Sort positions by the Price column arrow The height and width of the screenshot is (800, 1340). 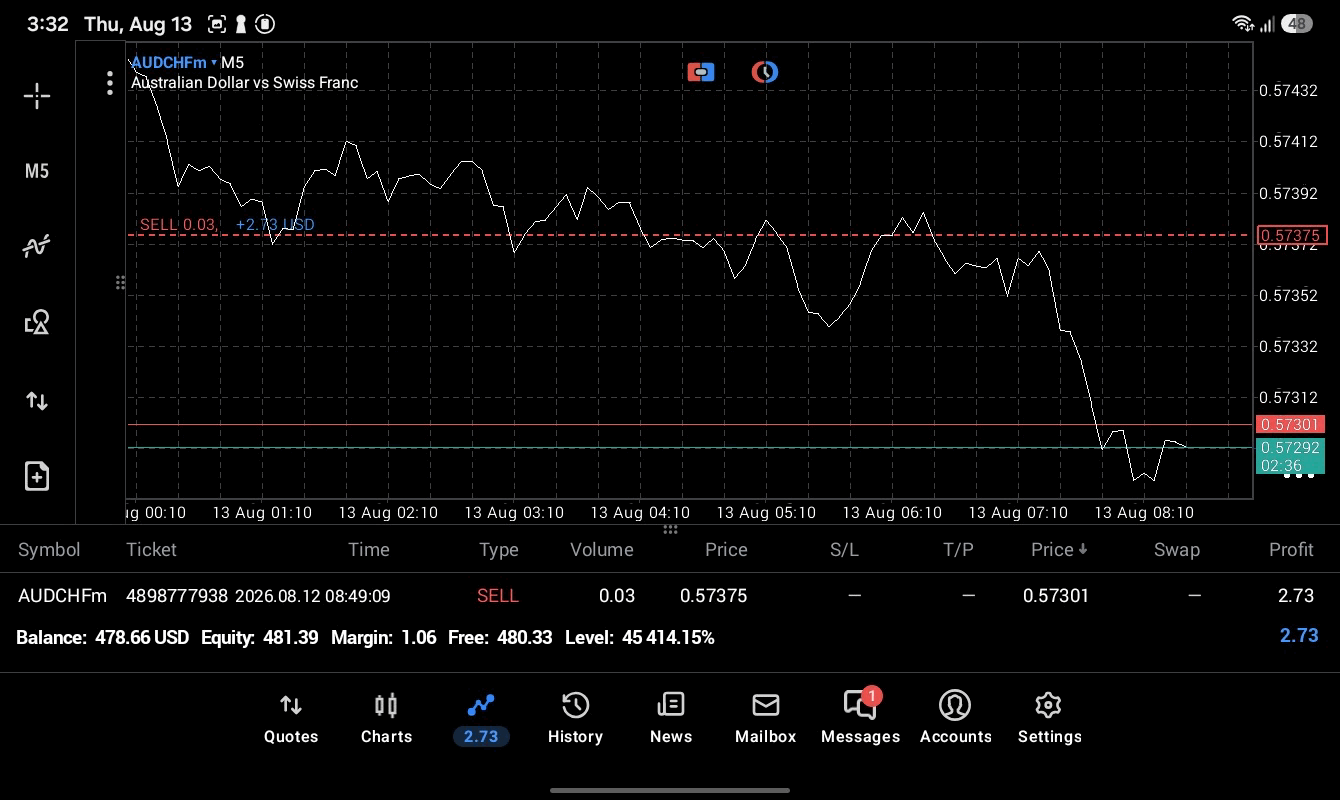pyautogui.click(x=1059, y=549)
